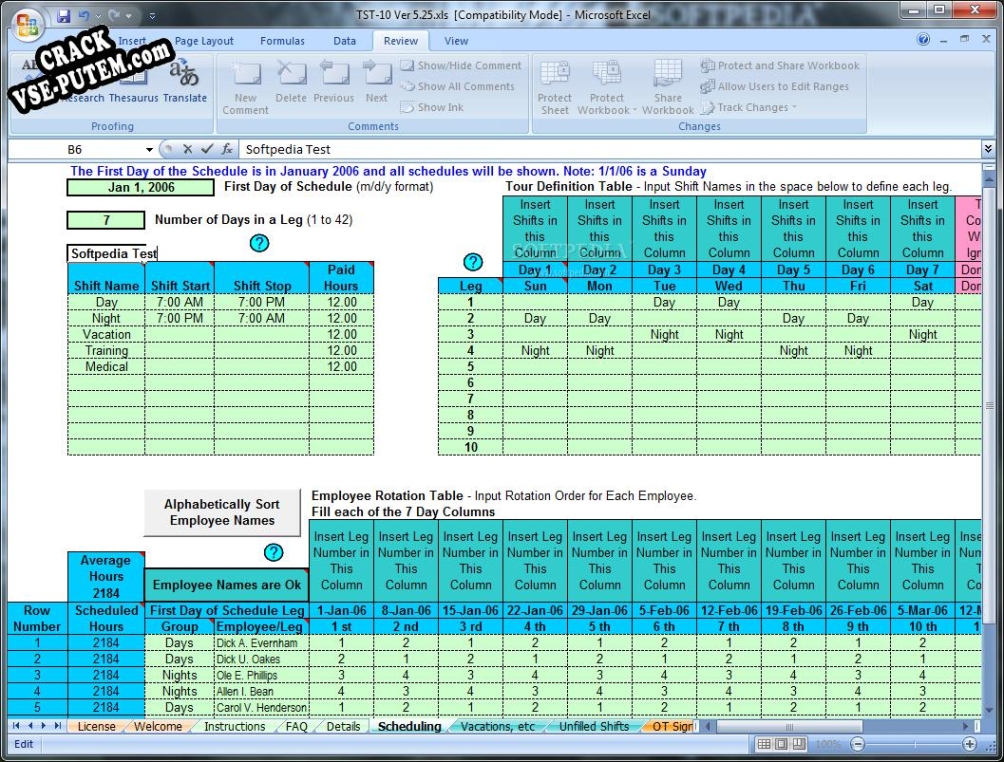Screen dimensions: 1004x762
Task: Select the Vacation shift name cell
Action: 106,335
